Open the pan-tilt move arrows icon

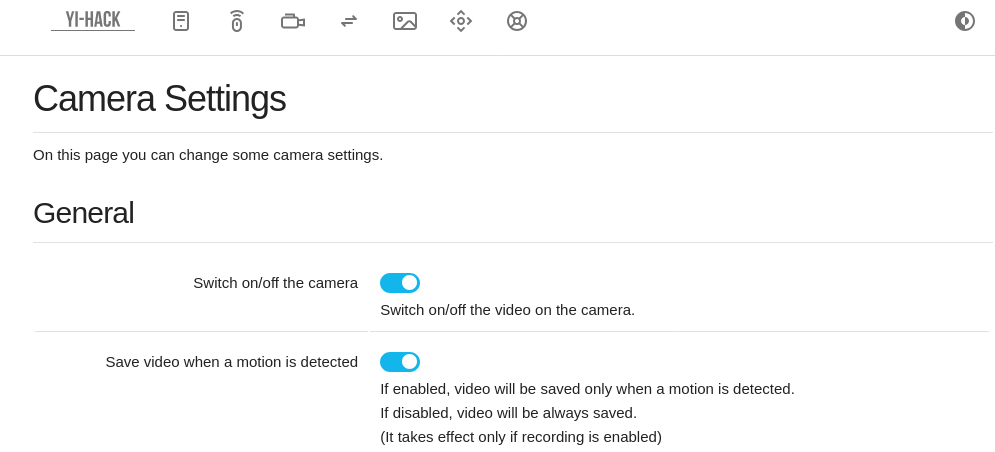[461, 21]
